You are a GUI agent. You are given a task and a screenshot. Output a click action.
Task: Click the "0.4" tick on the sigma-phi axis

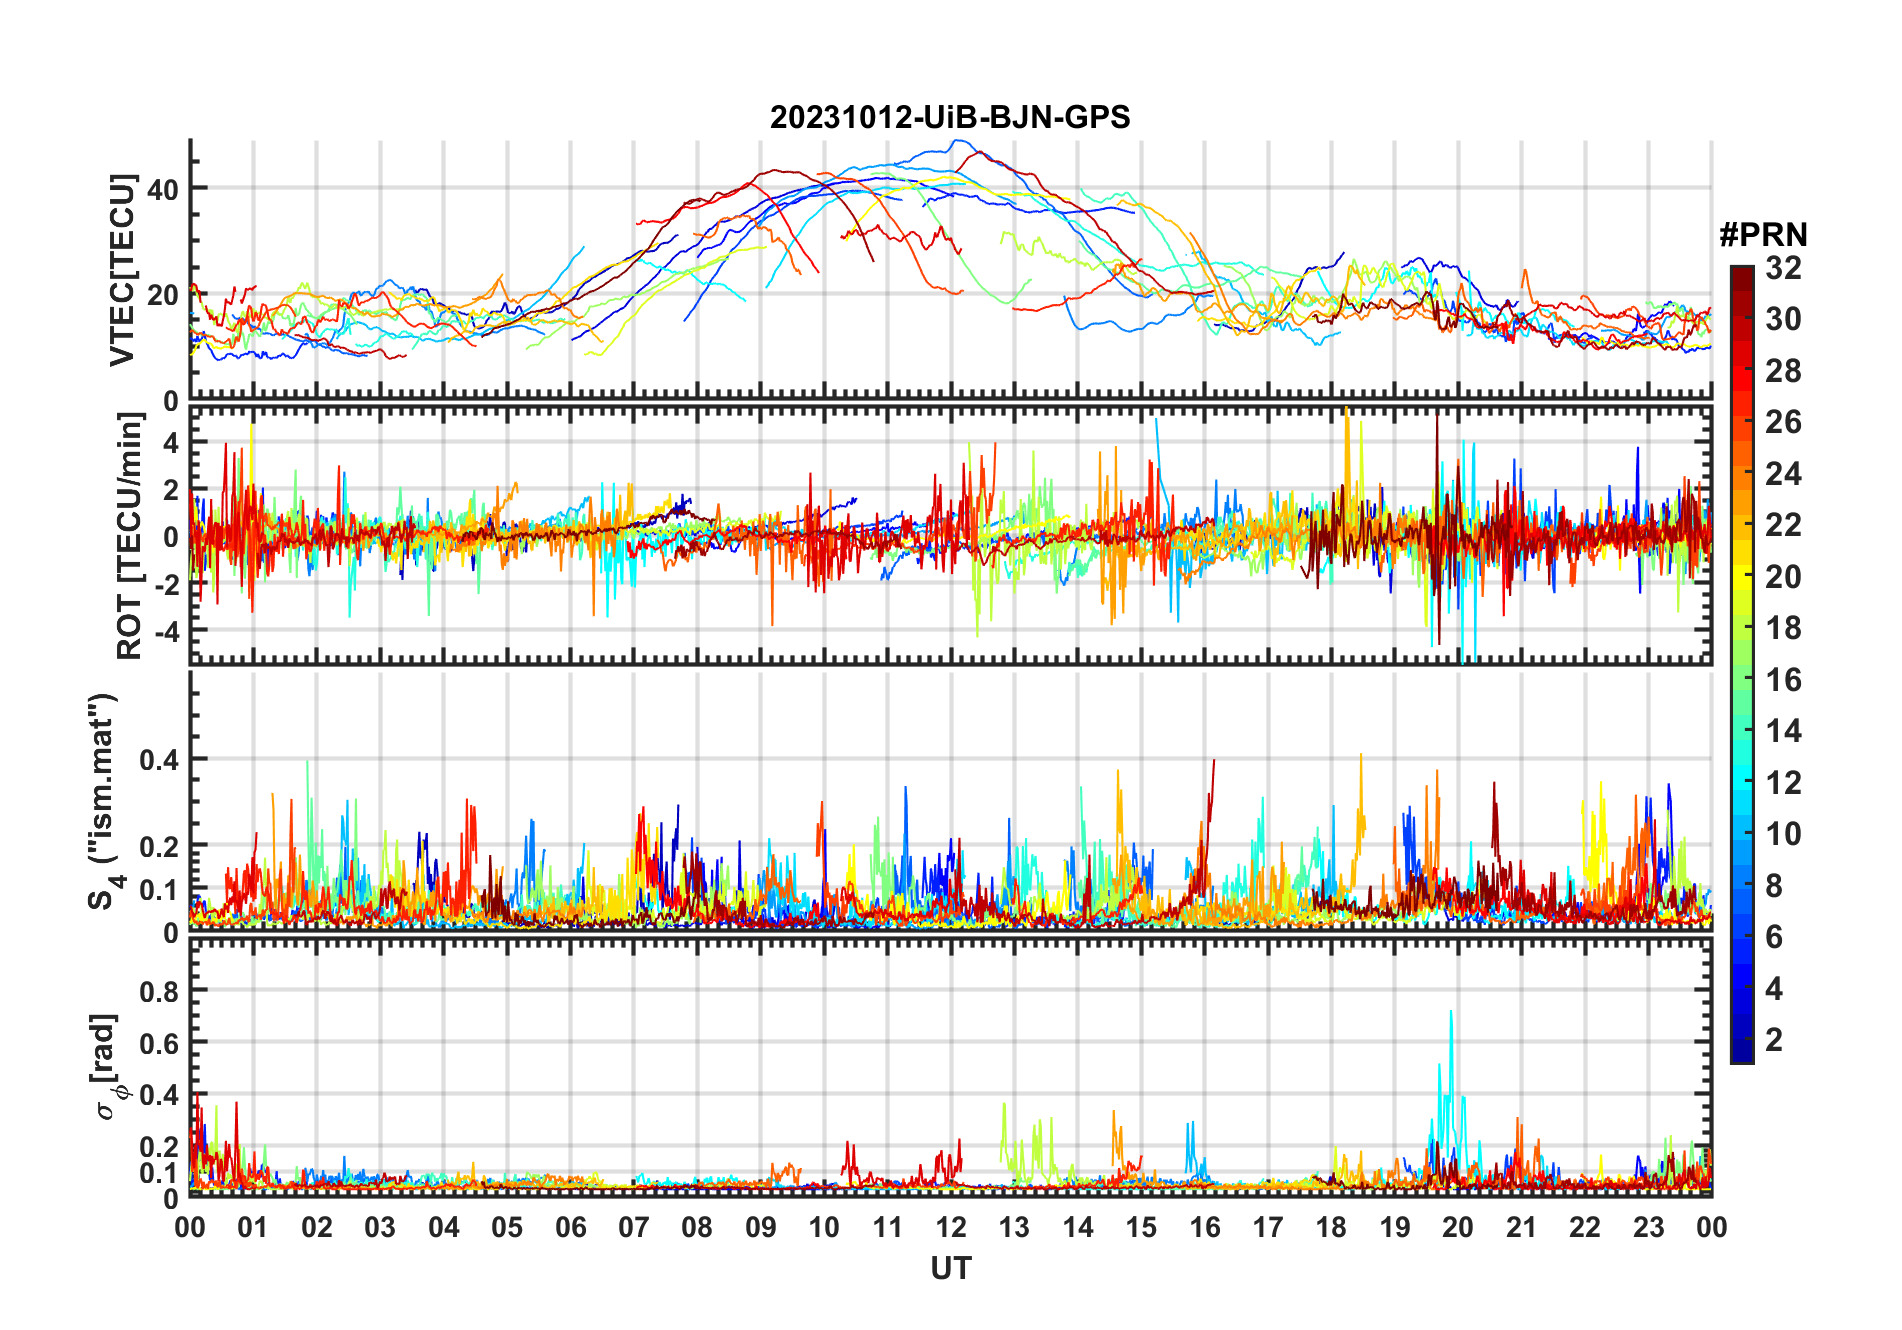coord(159,1095)
